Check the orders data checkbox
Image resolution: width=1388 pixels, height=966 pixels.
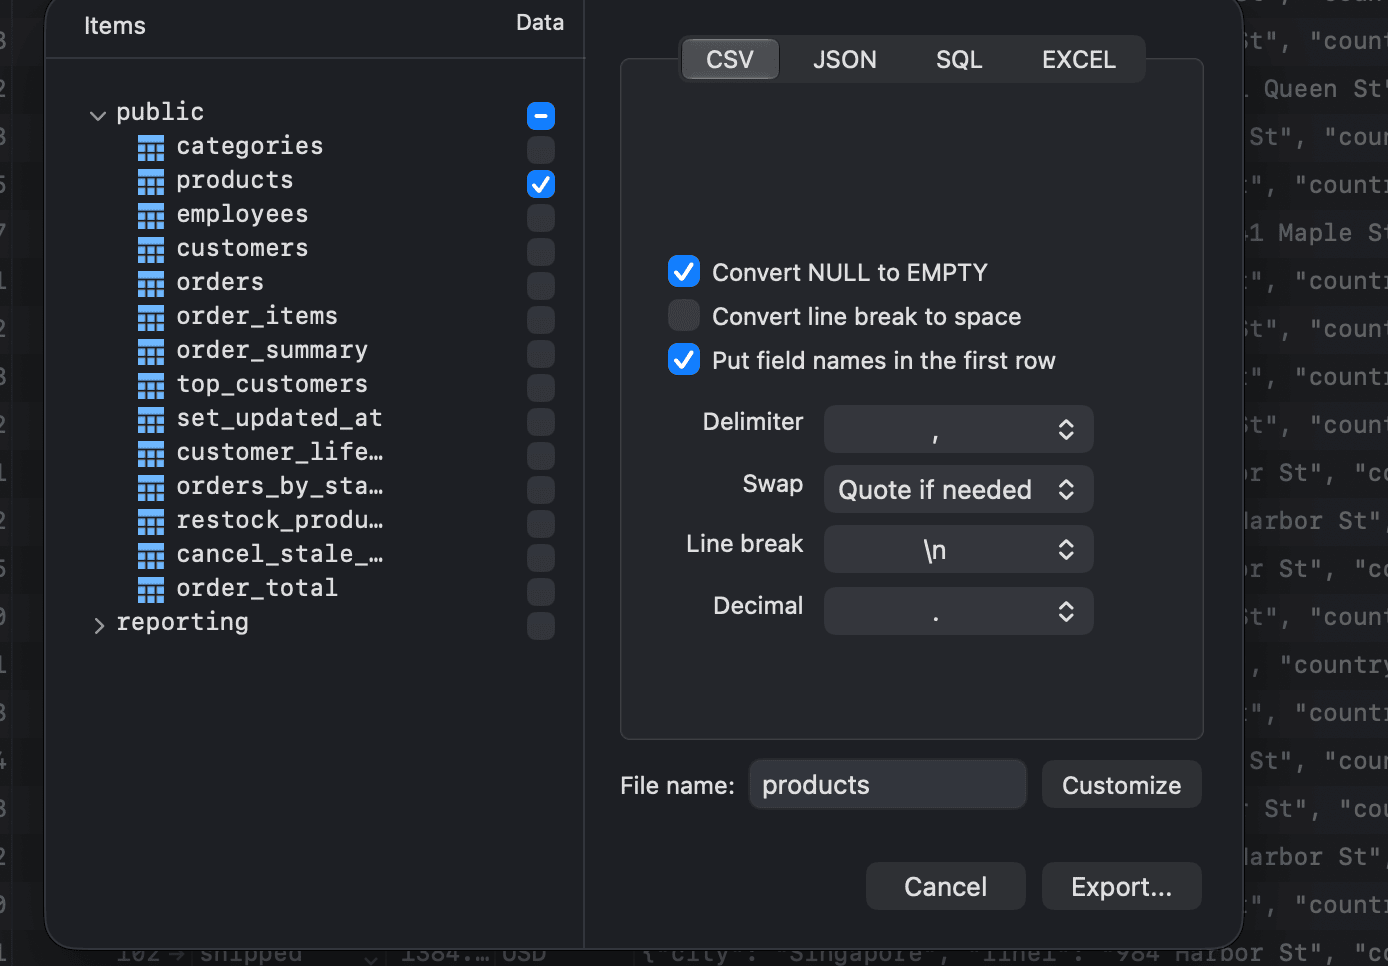click(x=541, y=286)
